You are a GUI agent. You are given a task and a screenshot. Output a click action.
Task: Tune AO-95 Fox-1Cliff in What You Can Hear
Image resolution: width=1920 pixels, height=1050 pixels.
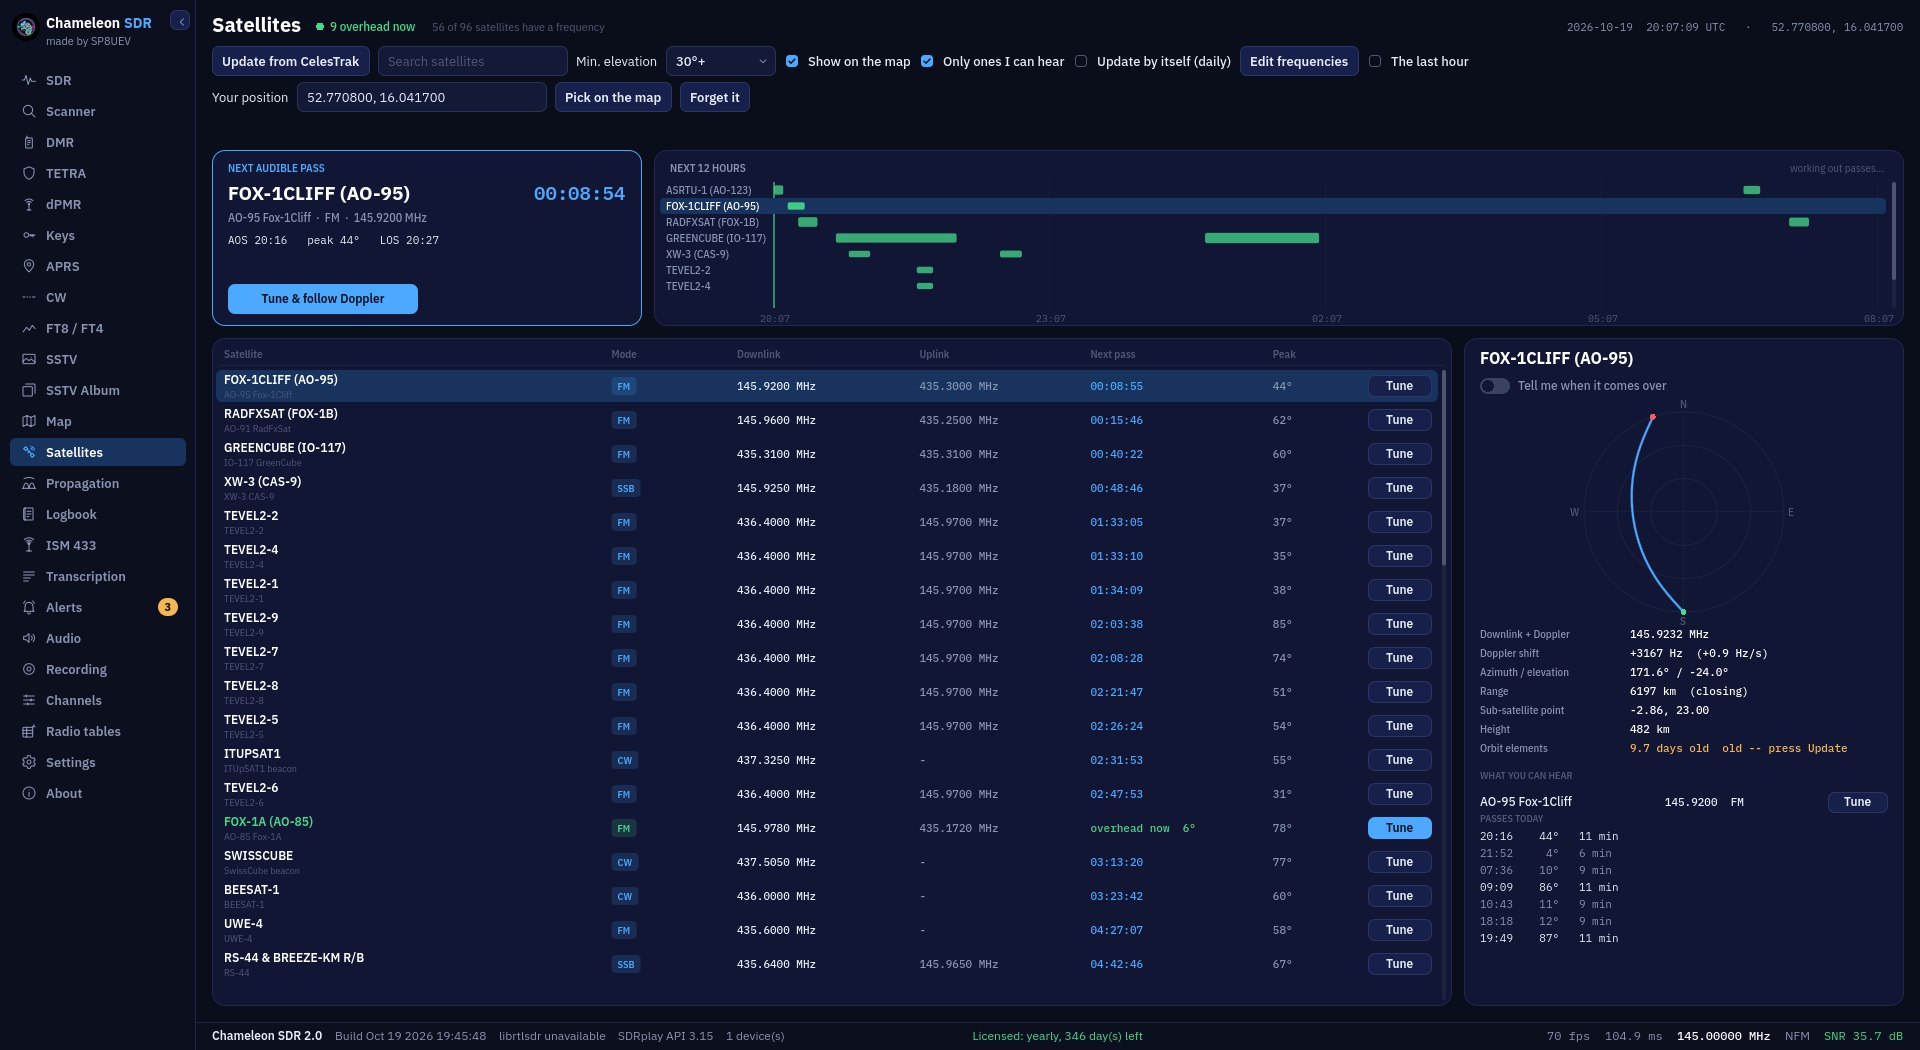point(1857,802)
